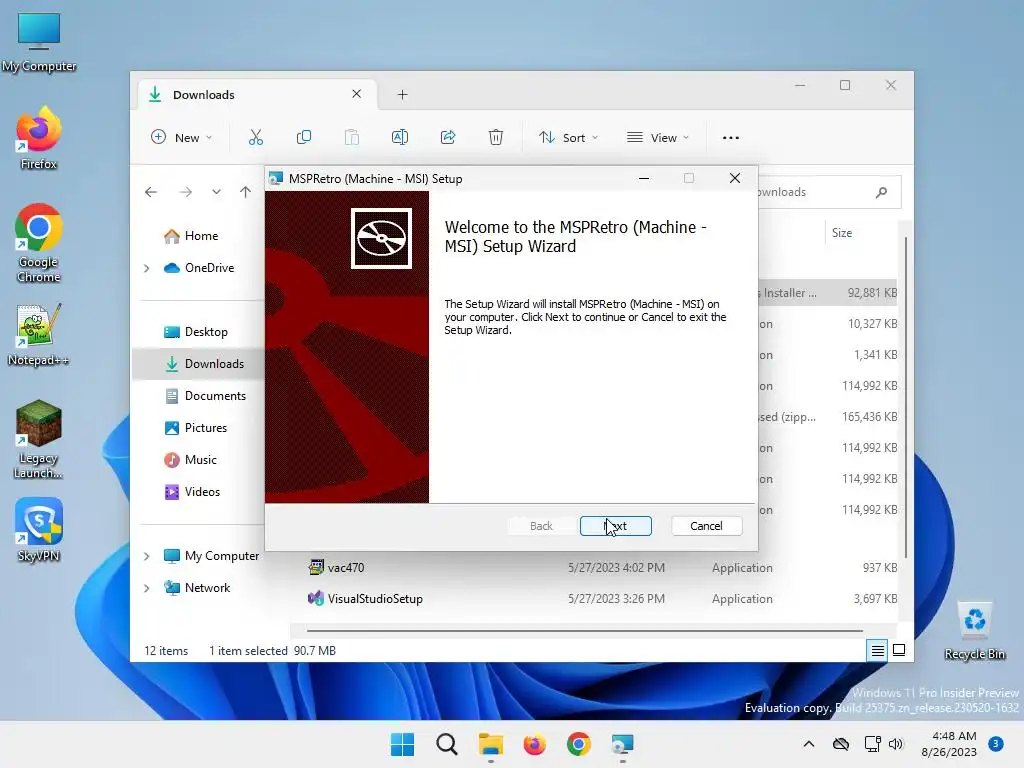
Task: Open the Windows Start menu
Action: point(402,744)
